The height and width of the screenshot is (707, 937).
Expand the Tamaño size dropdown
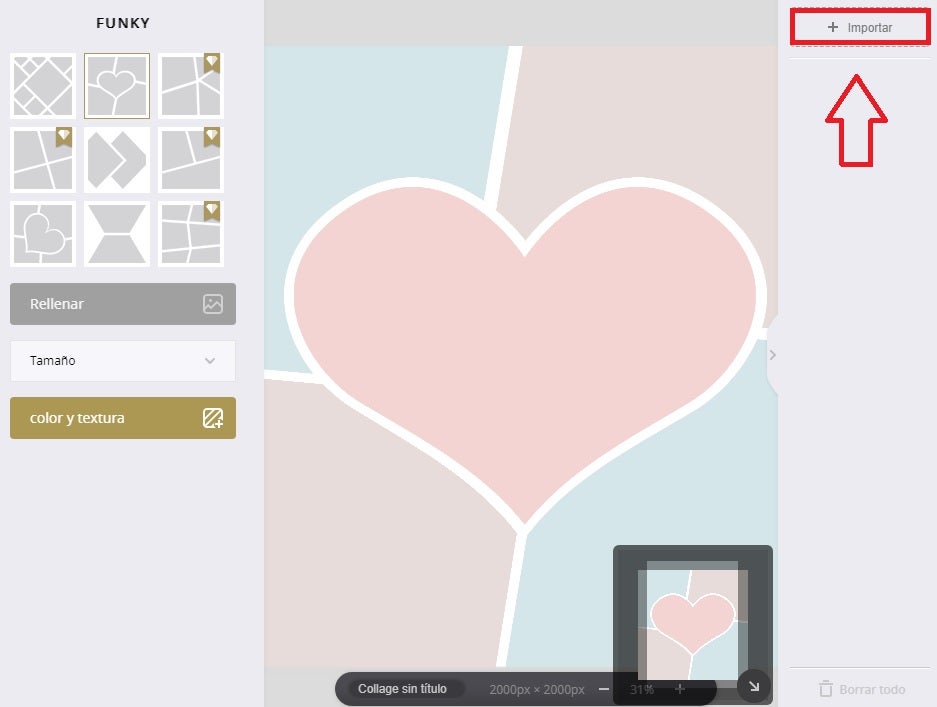(123, 361)
